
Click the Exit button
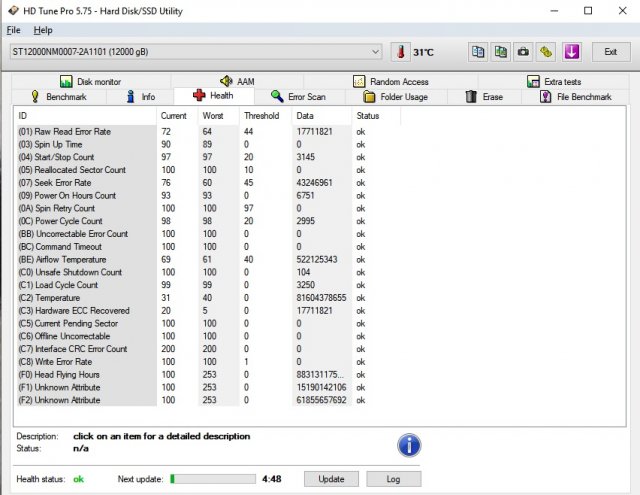click(611, 52)
